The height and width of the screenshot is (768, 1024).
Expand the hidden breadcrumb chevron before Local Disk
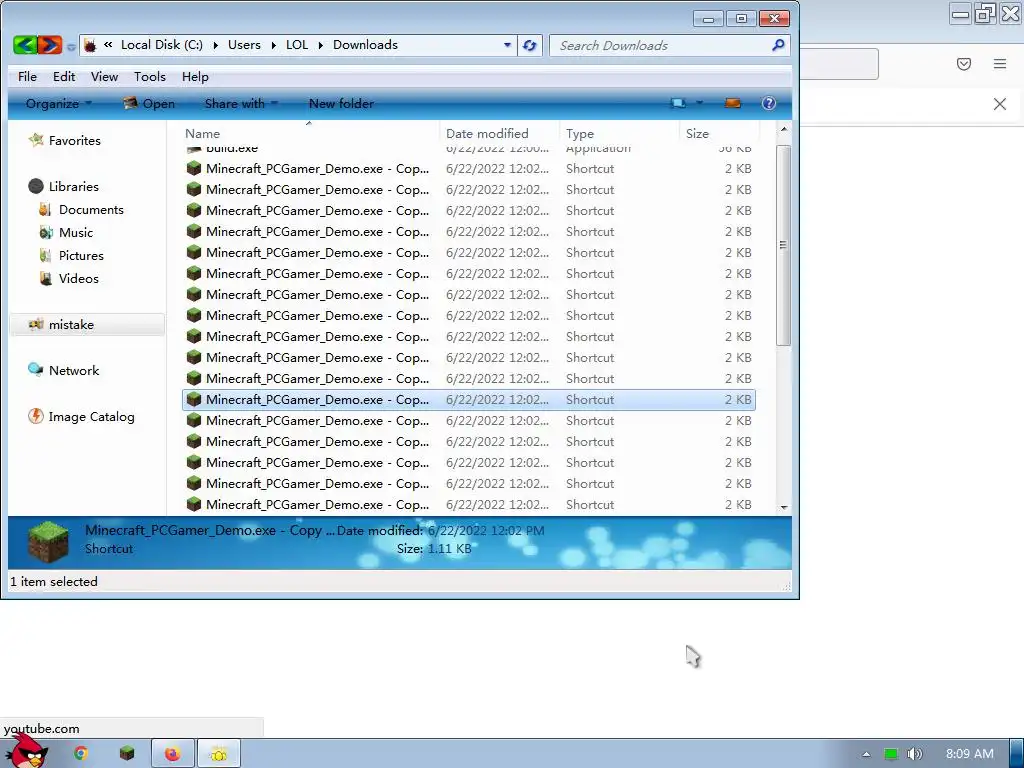(108, 45)
